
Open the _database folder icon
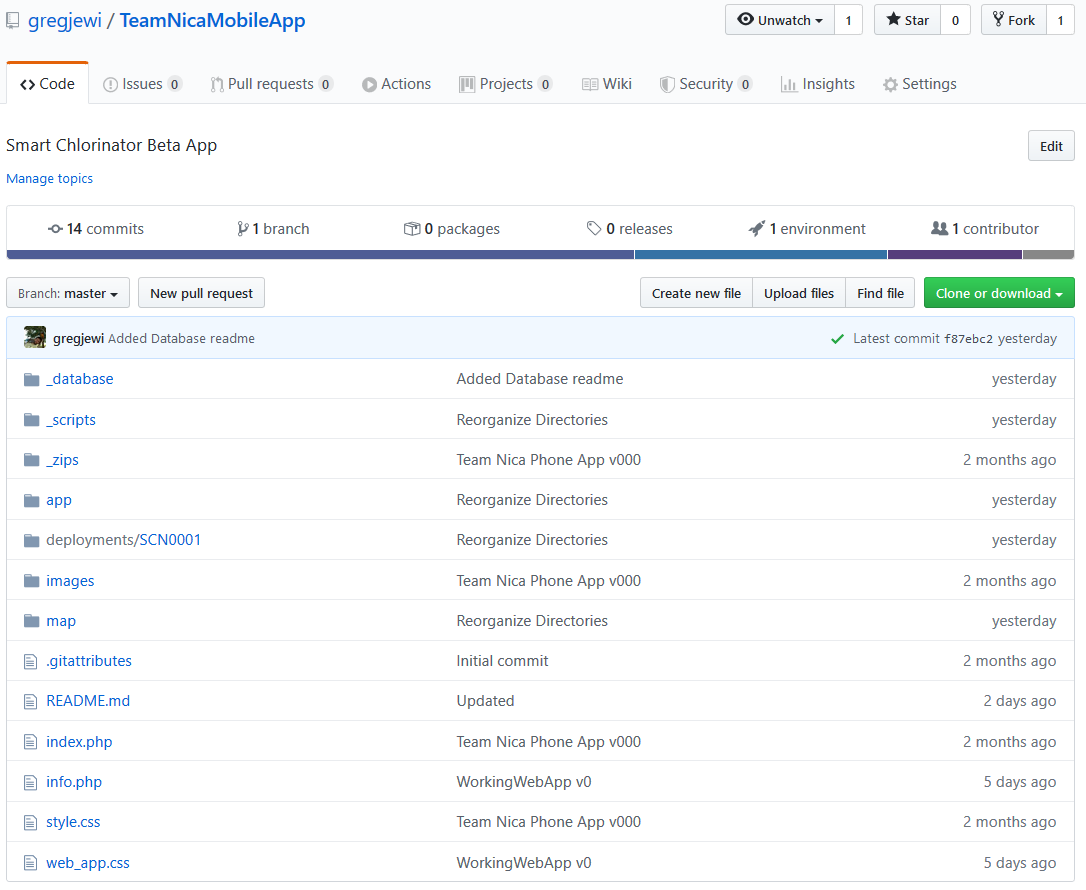tap(31, 380)
